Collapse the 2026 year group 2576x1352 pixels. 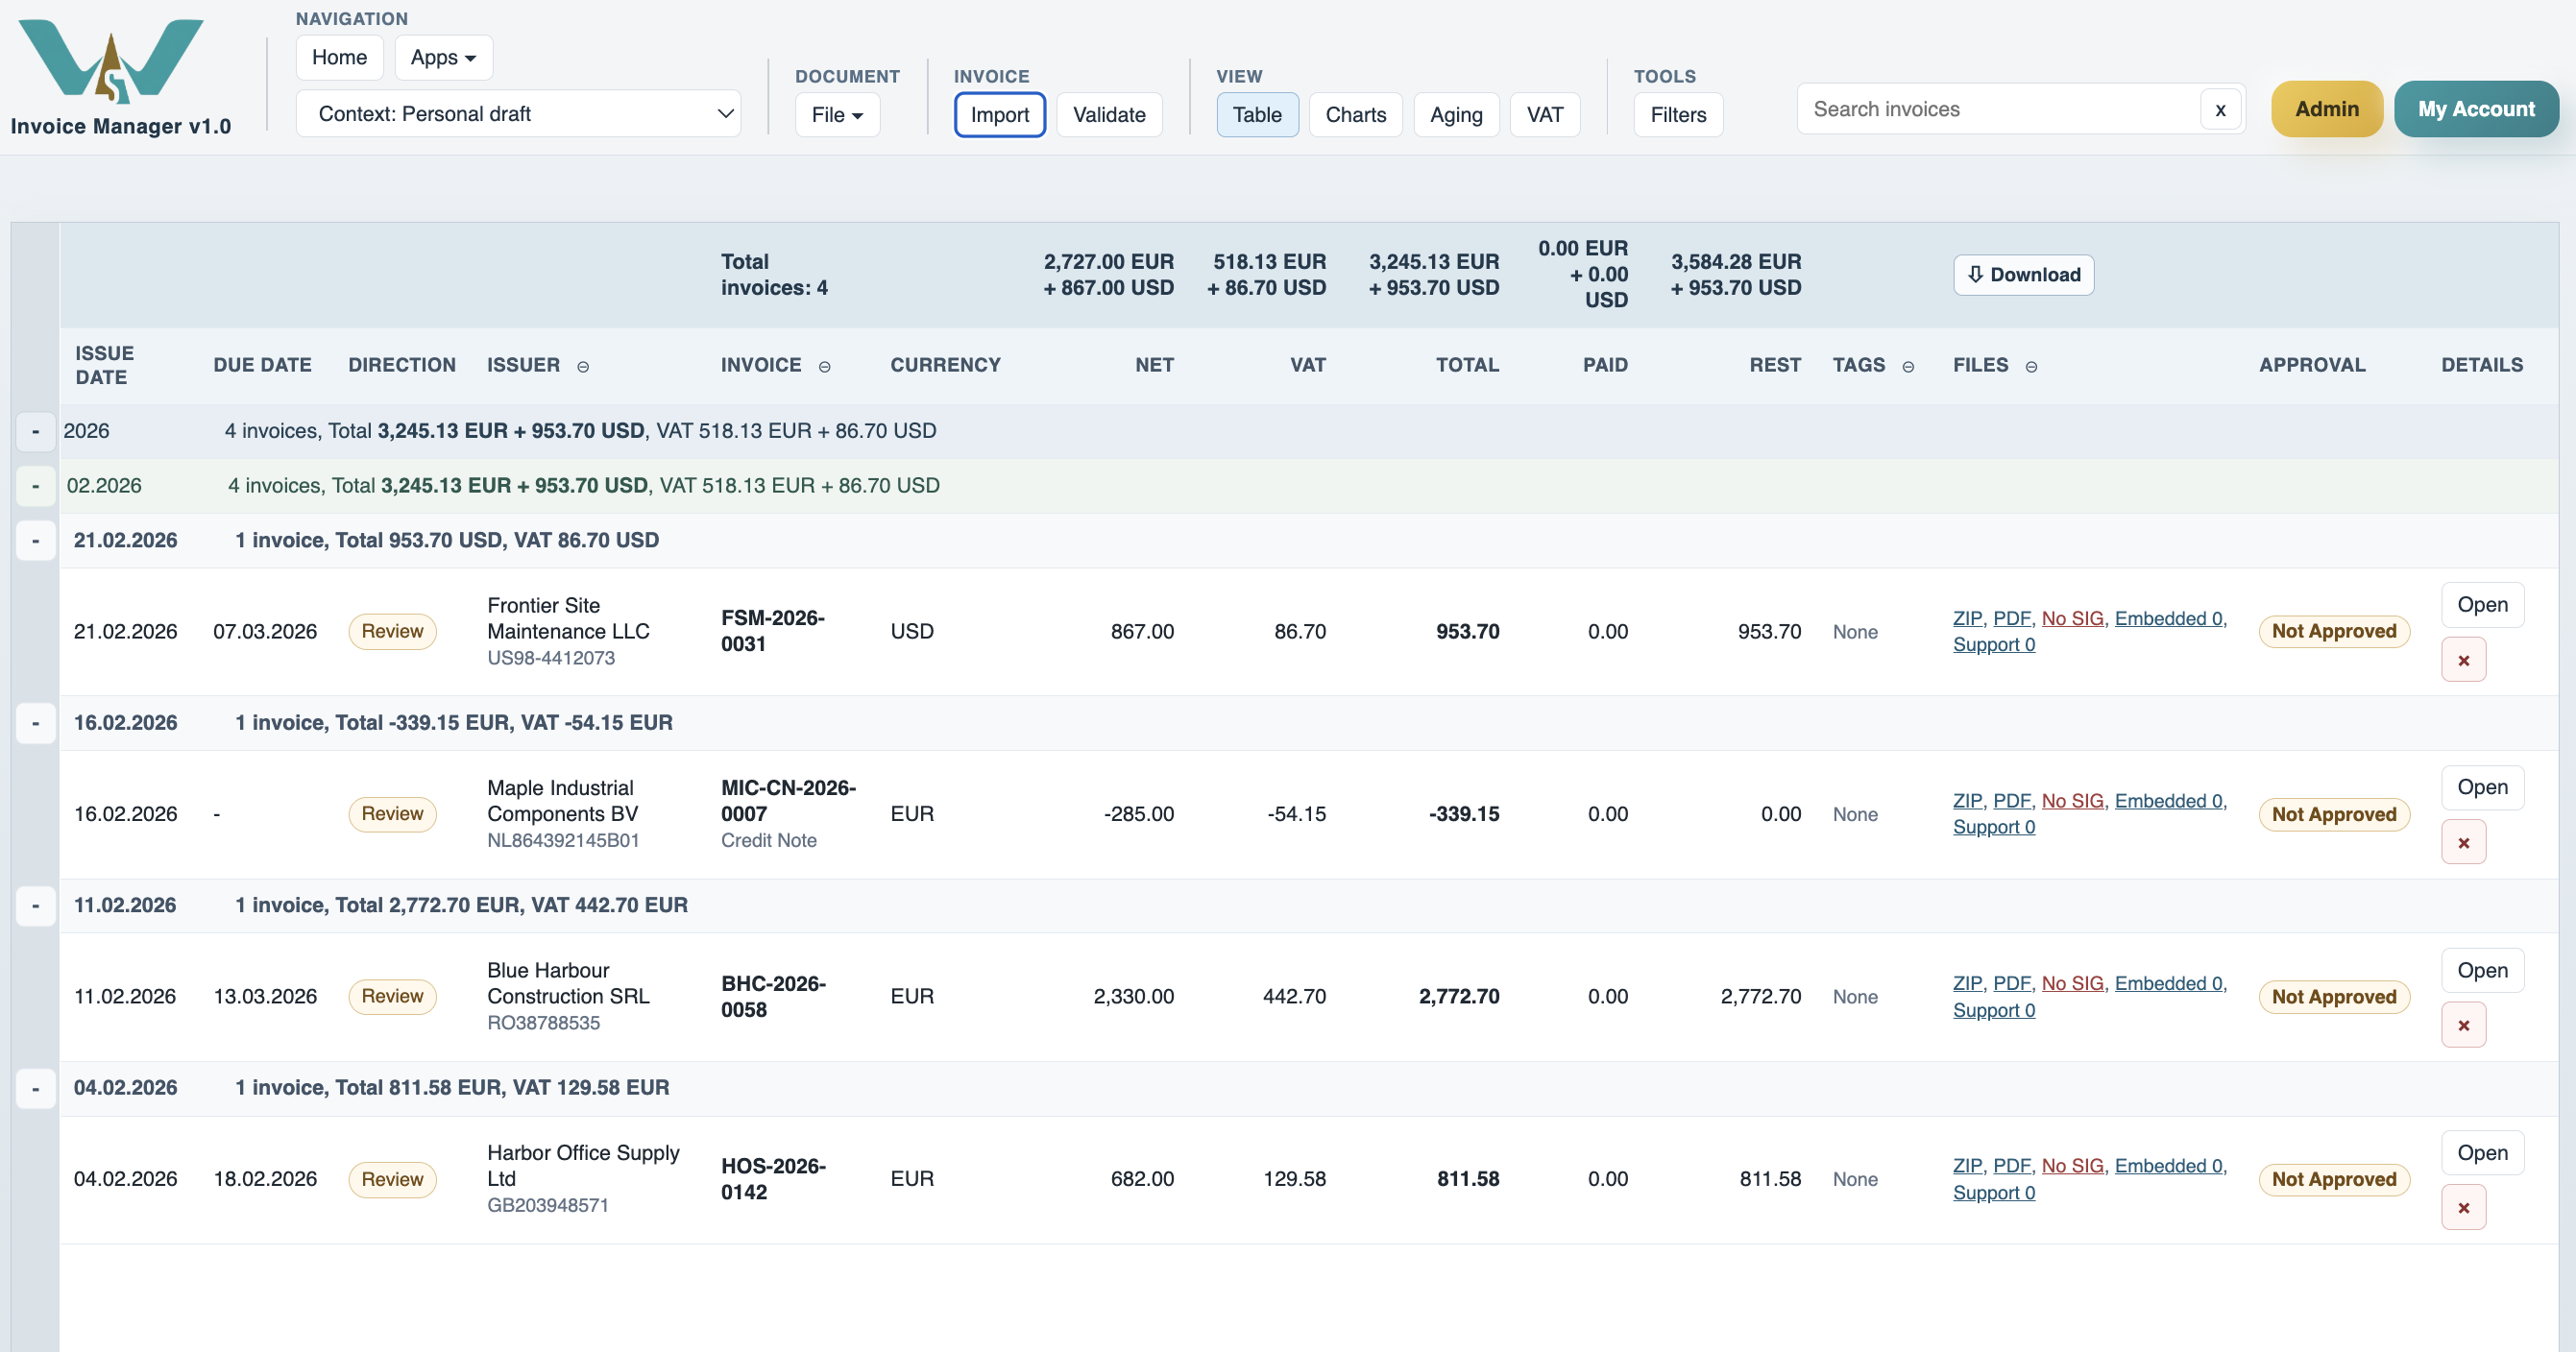click(x=36, y=431)
